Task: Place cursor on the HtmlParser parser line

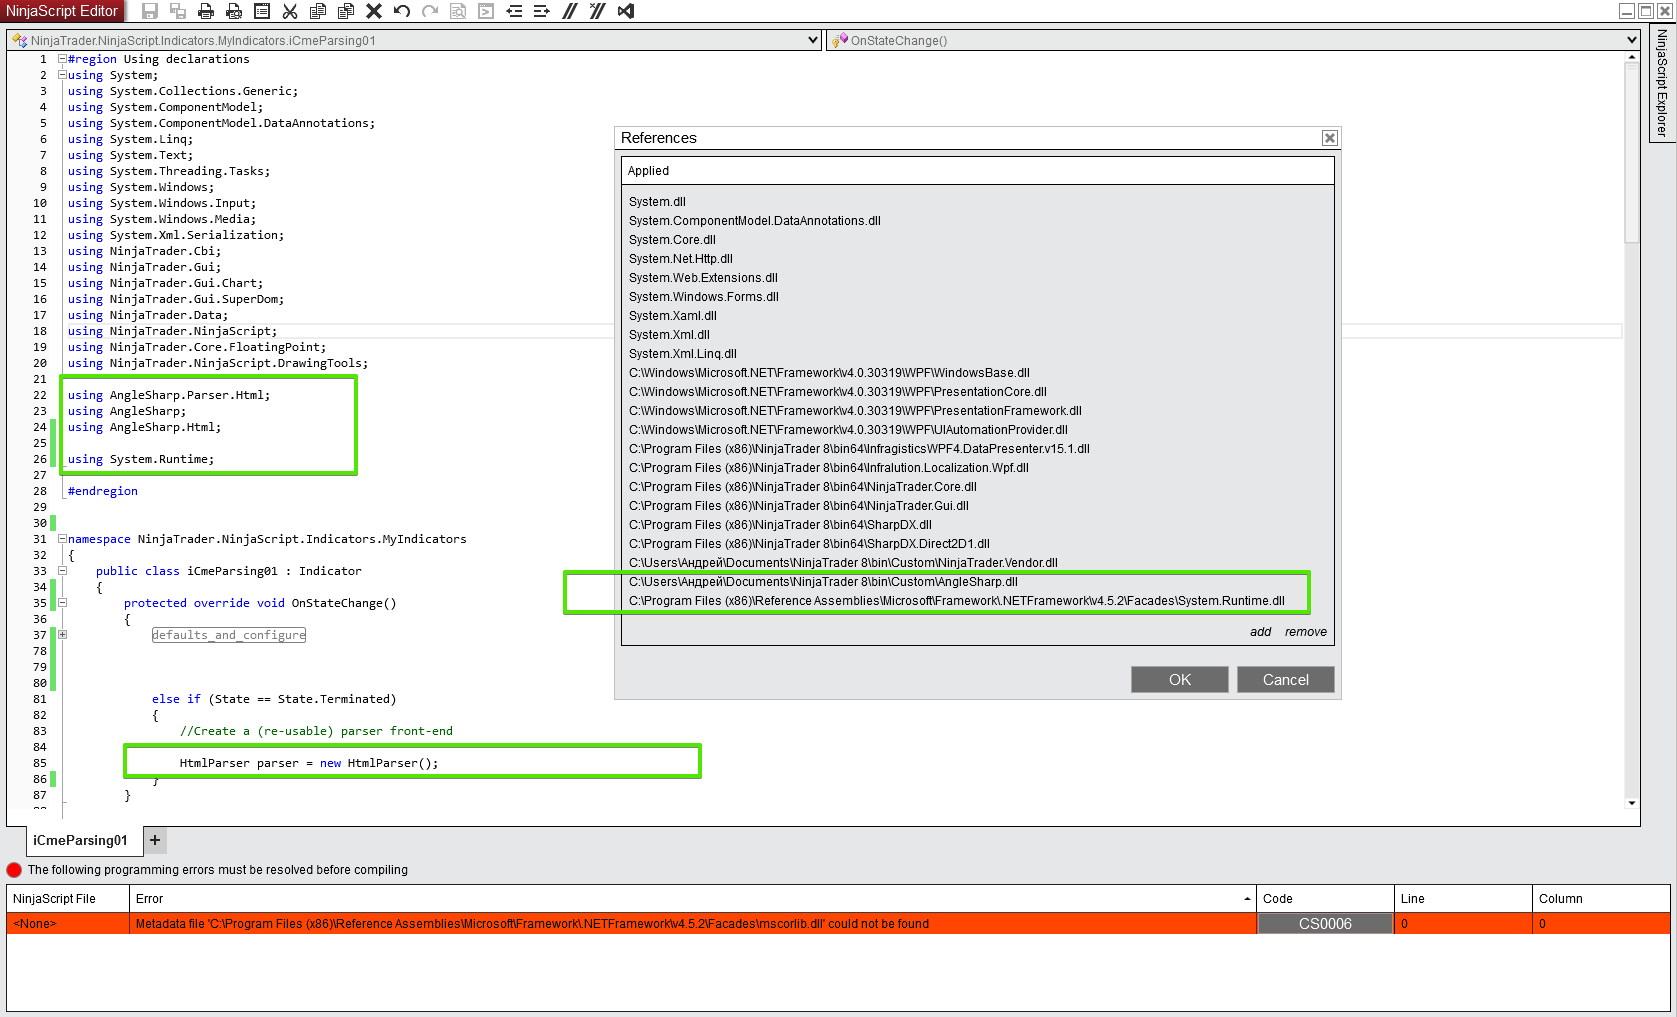Action: 309,763
